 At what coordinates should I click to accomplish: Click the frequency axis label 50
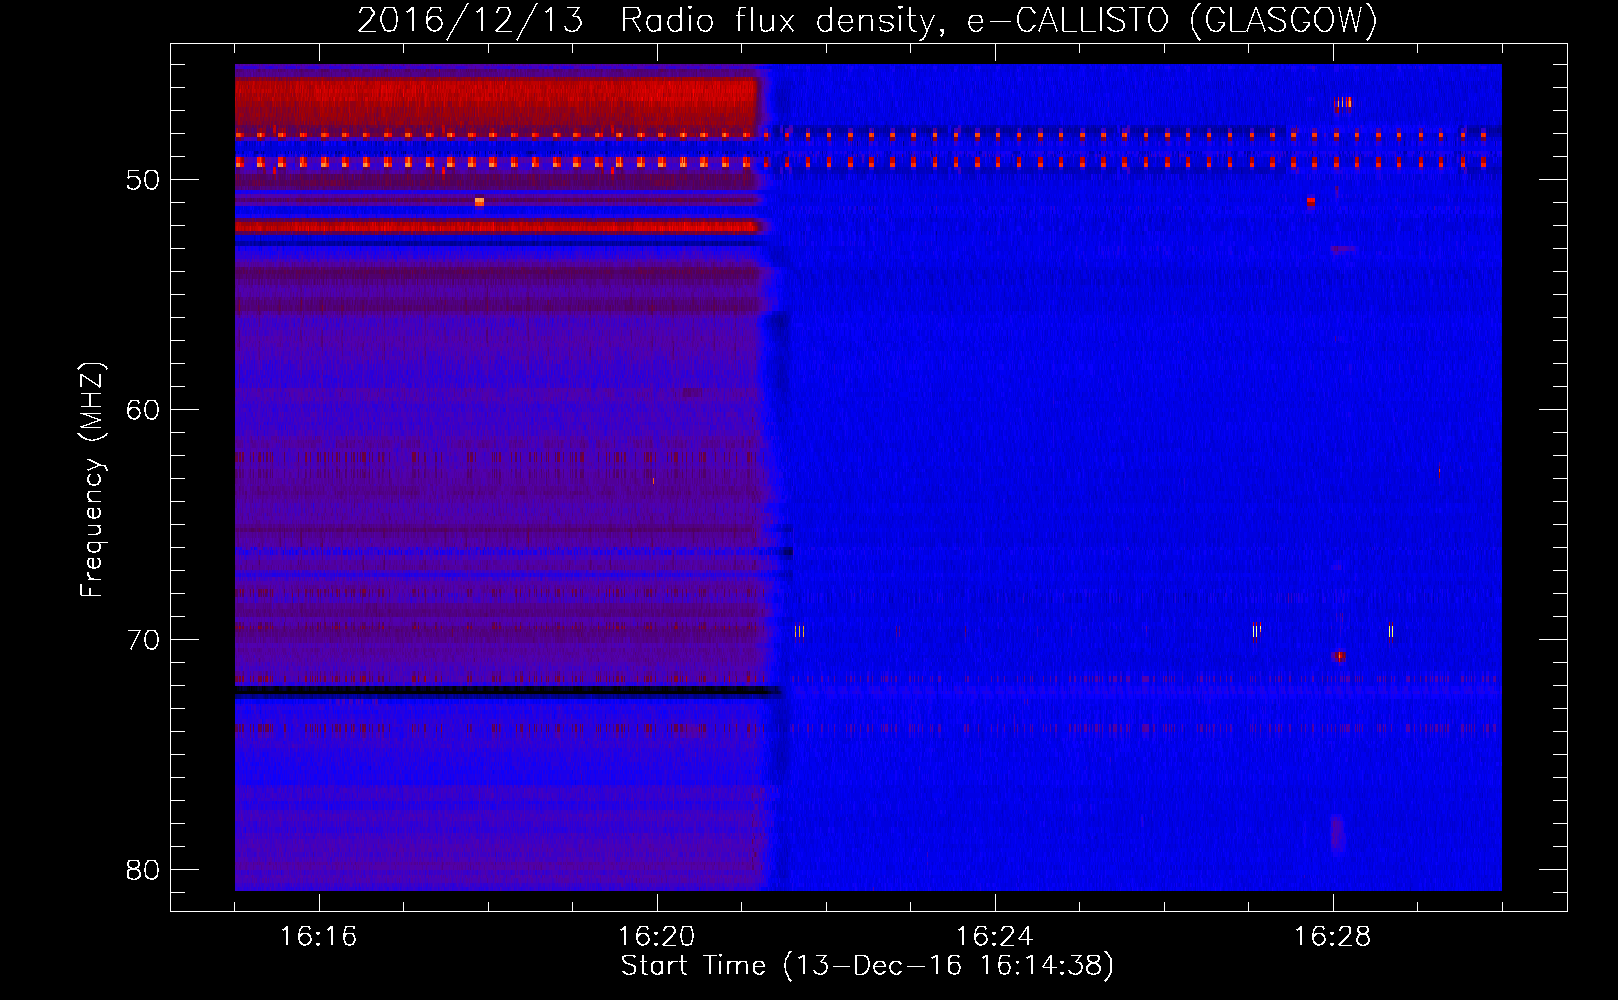click(143, 180)
